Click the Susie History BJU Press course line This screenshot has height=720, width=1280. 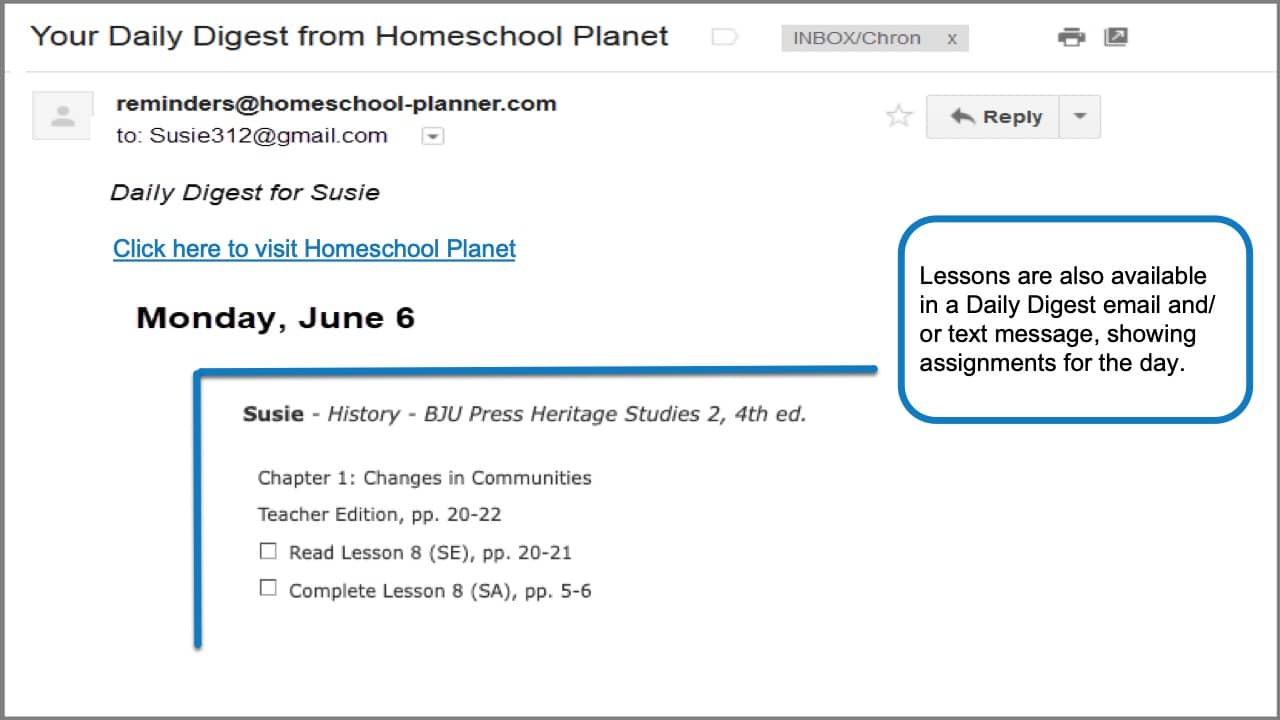524,414
